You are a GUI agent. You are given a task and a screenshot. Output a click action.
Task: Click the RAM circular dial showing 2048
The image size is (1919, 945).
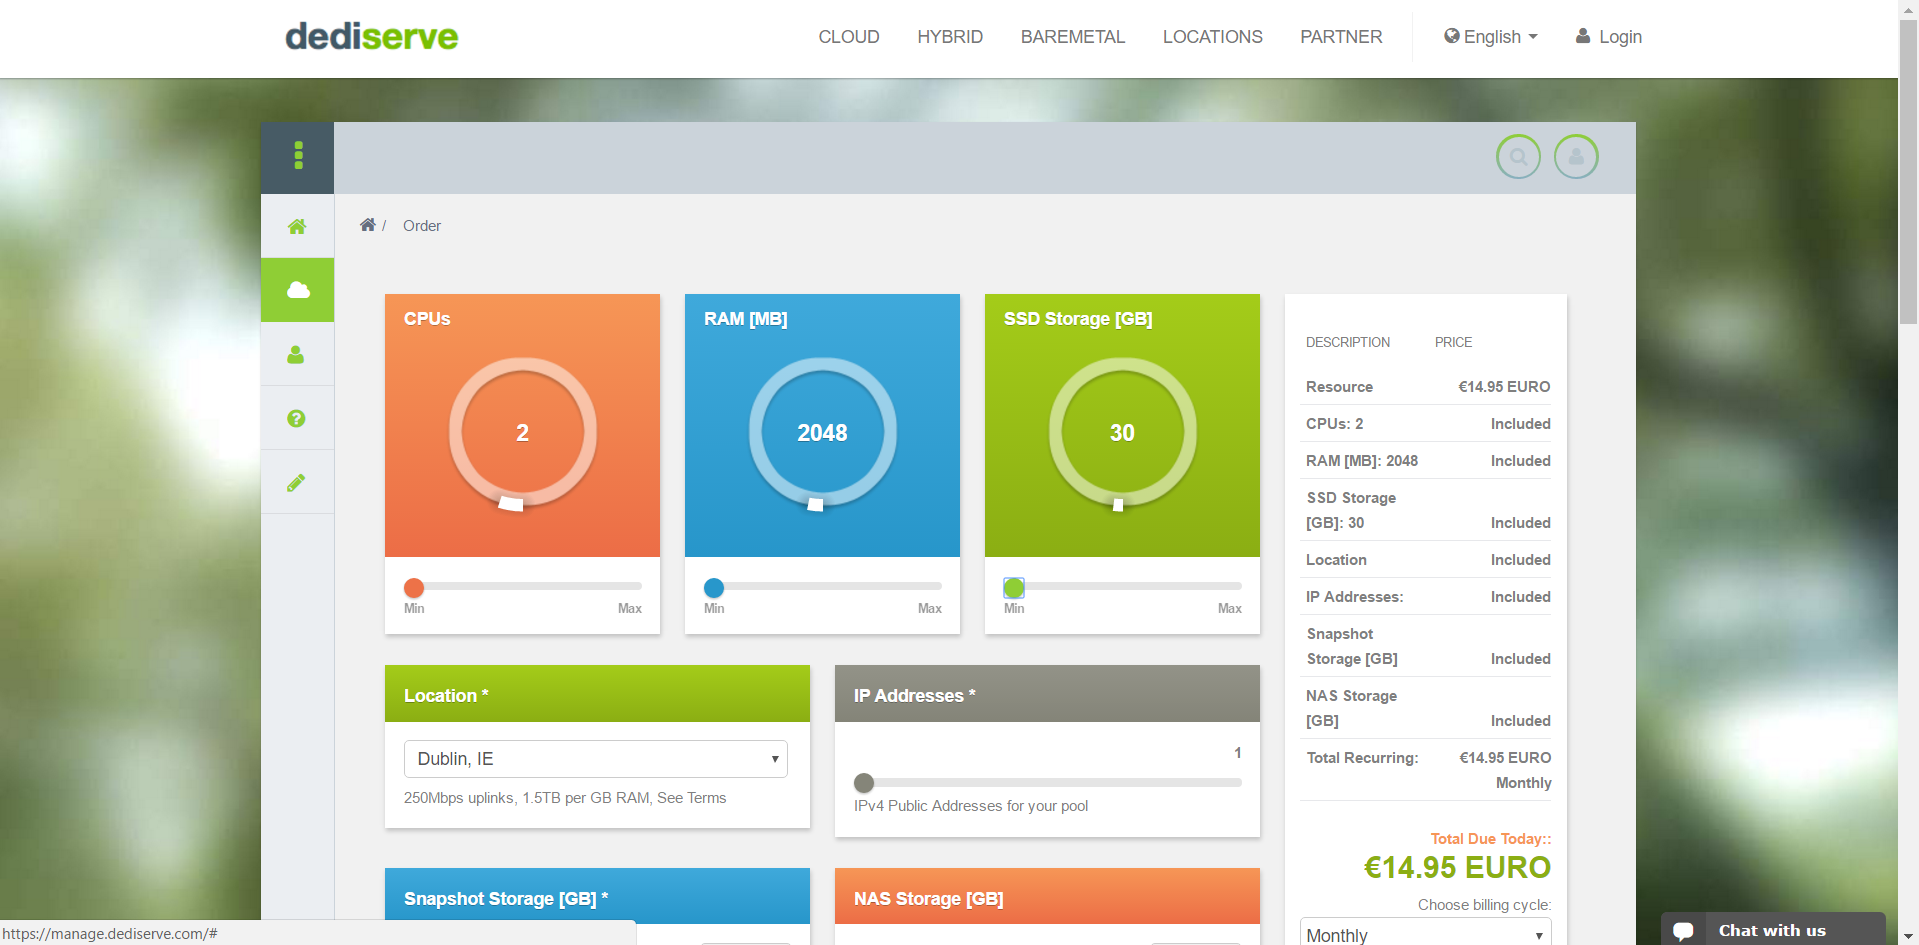822,432
